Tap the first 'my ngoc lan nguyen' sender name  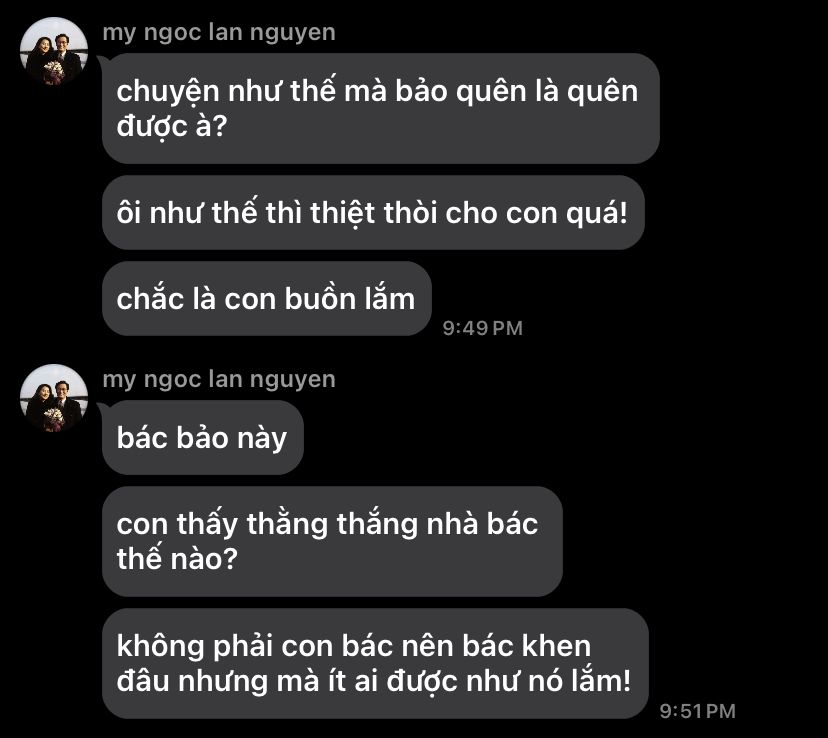point(219,33)
